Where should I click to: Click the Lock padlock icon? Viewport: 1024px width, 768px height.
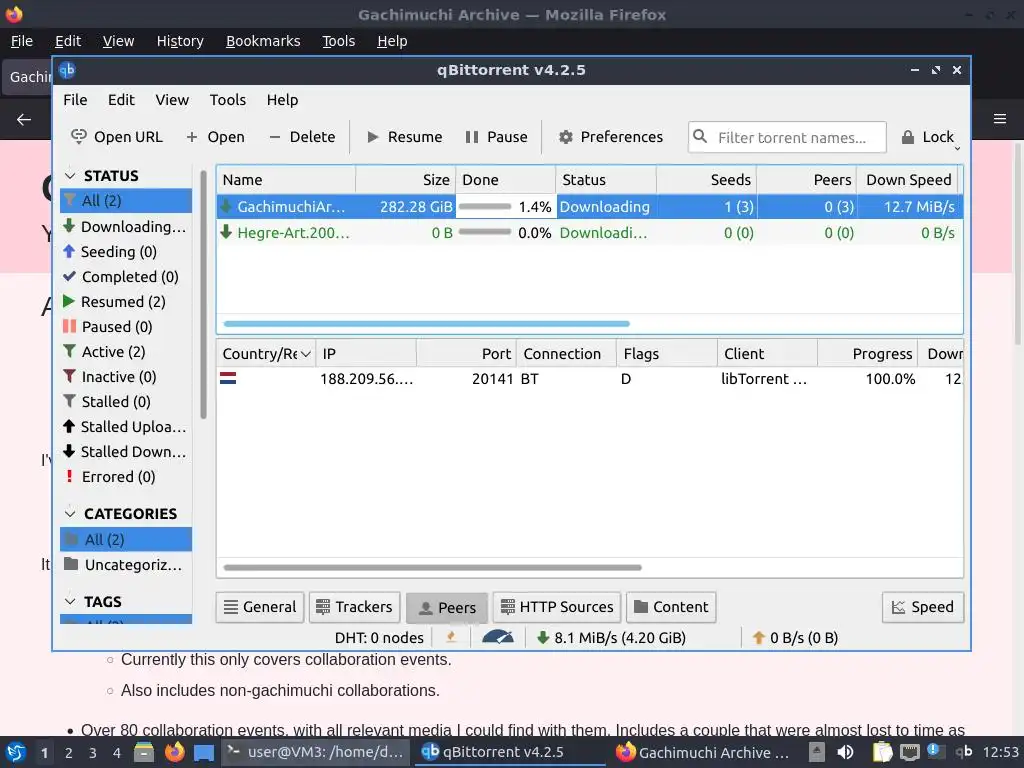click(908, 137)
